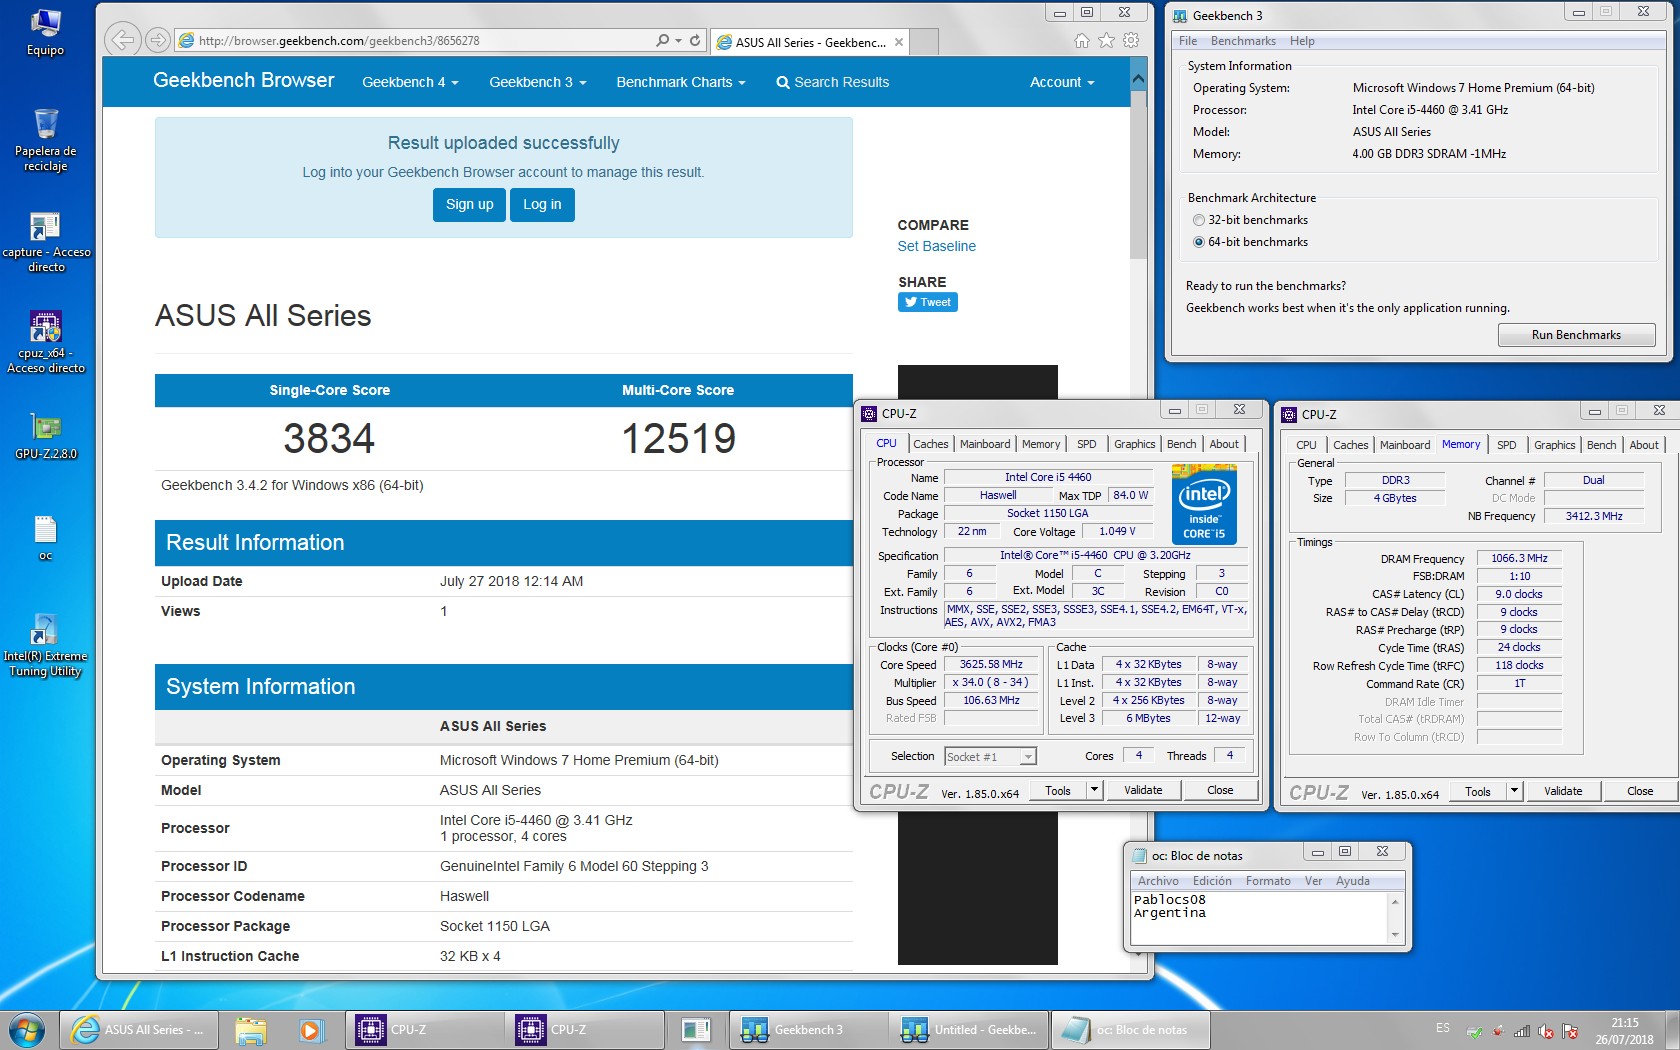Image resolution: width=1680 pixels, height=1050 pixels.
Task: Open Tools dropdown arrow in CPU window
Action: pos(1094,790)
